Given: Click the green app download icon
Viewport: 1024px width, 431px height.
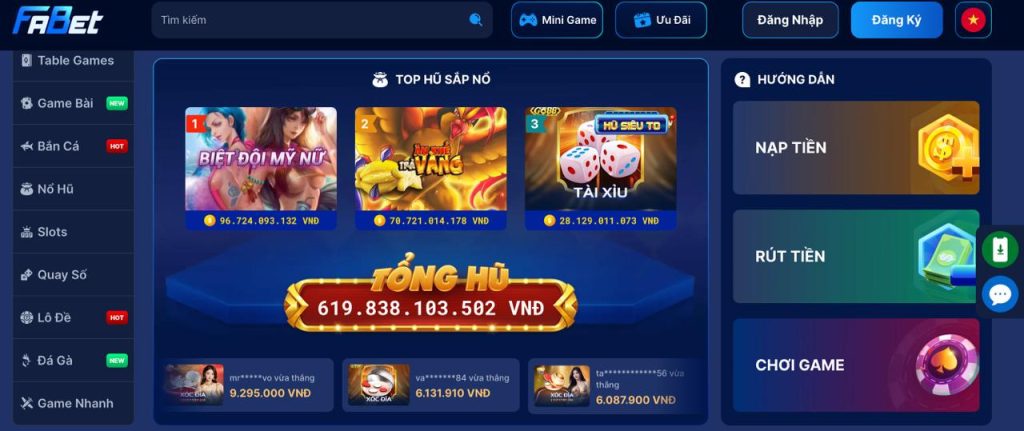Looking at the screenshot, I should tap(1000, 249).
